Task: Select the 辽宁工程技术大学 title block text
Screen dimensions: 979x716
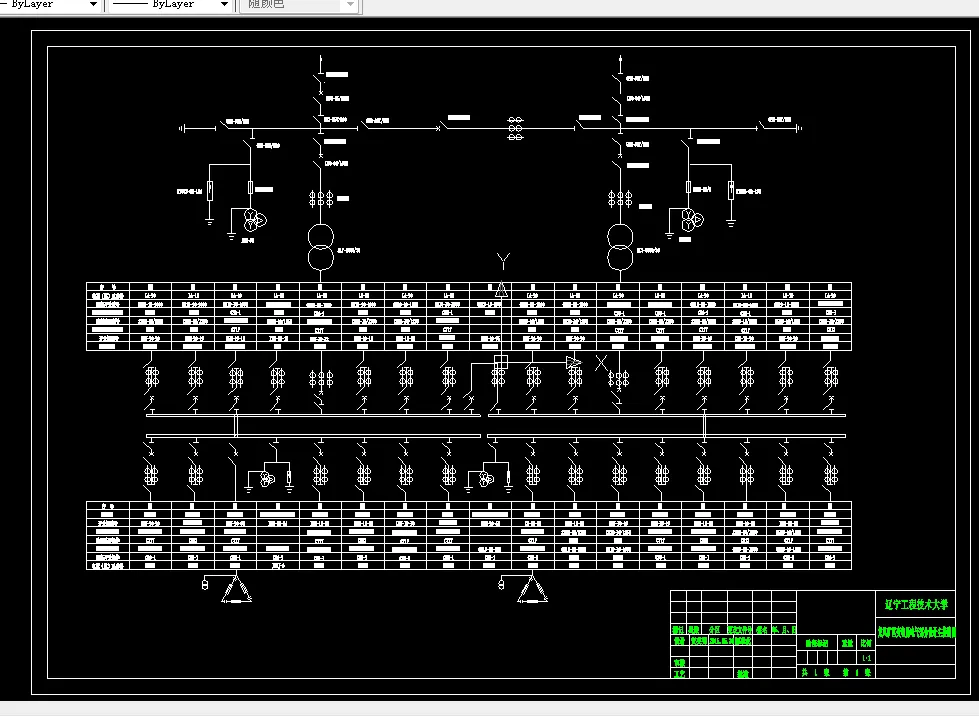Action: point(916,604)
